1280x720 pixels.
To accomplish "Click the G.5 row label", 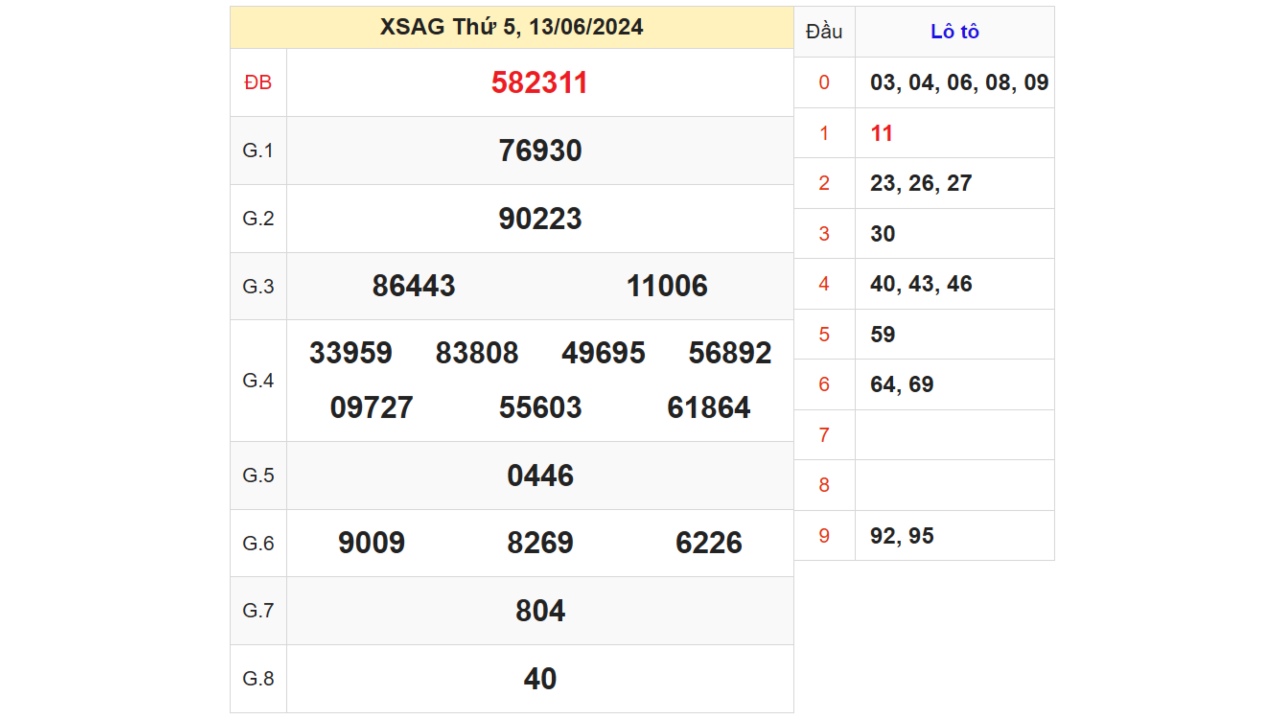I will [x=258, y=476].
